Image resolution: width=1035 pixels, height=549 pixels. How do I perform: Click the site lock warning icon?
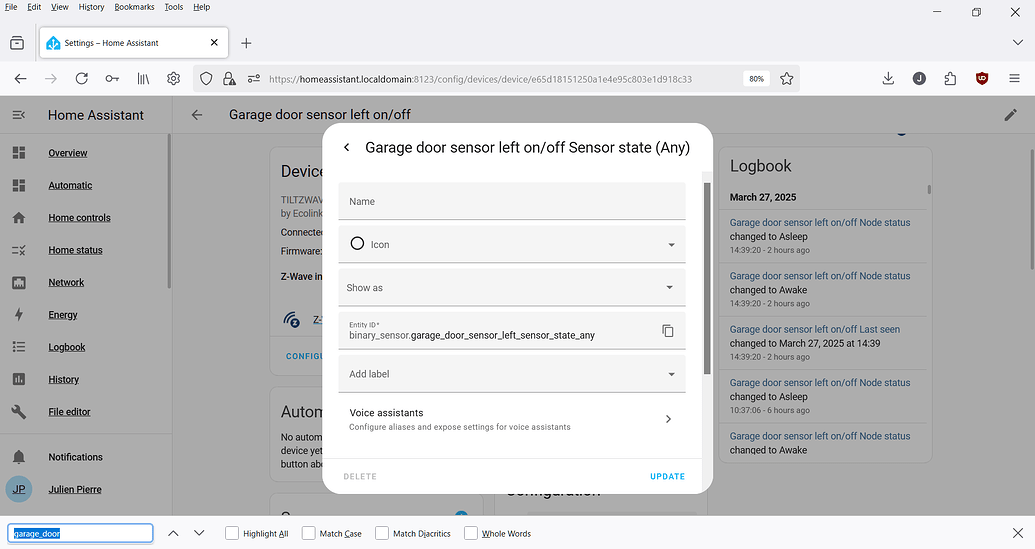[229, 79]
